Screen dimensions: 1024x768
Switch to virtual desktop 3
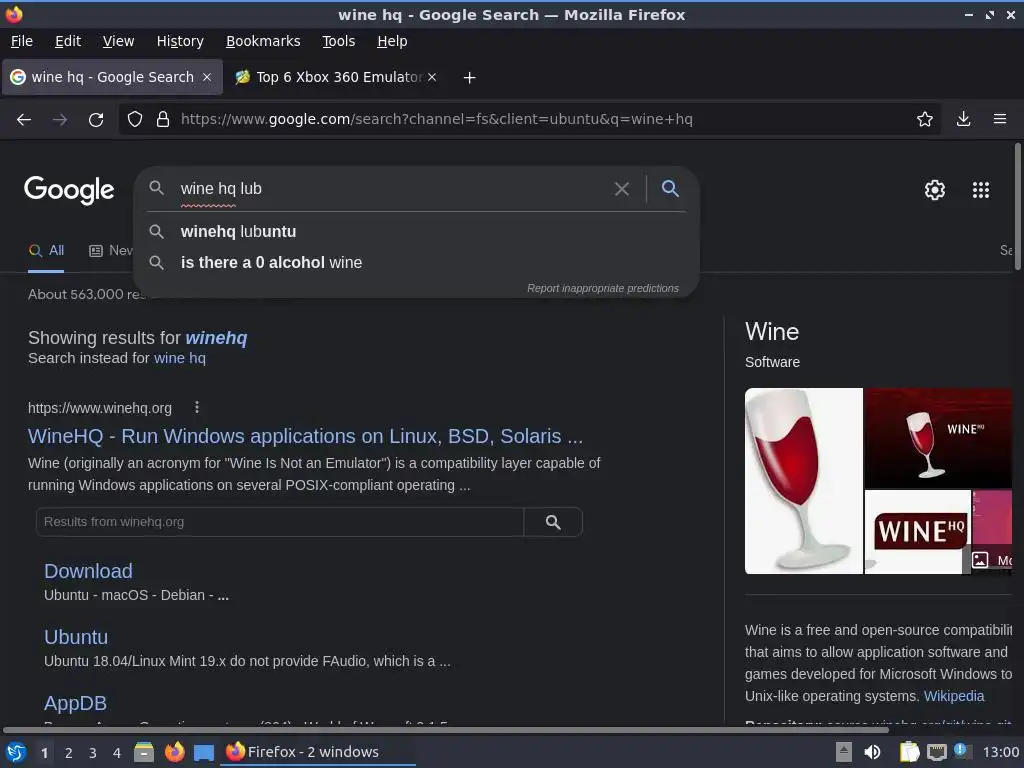93,753
